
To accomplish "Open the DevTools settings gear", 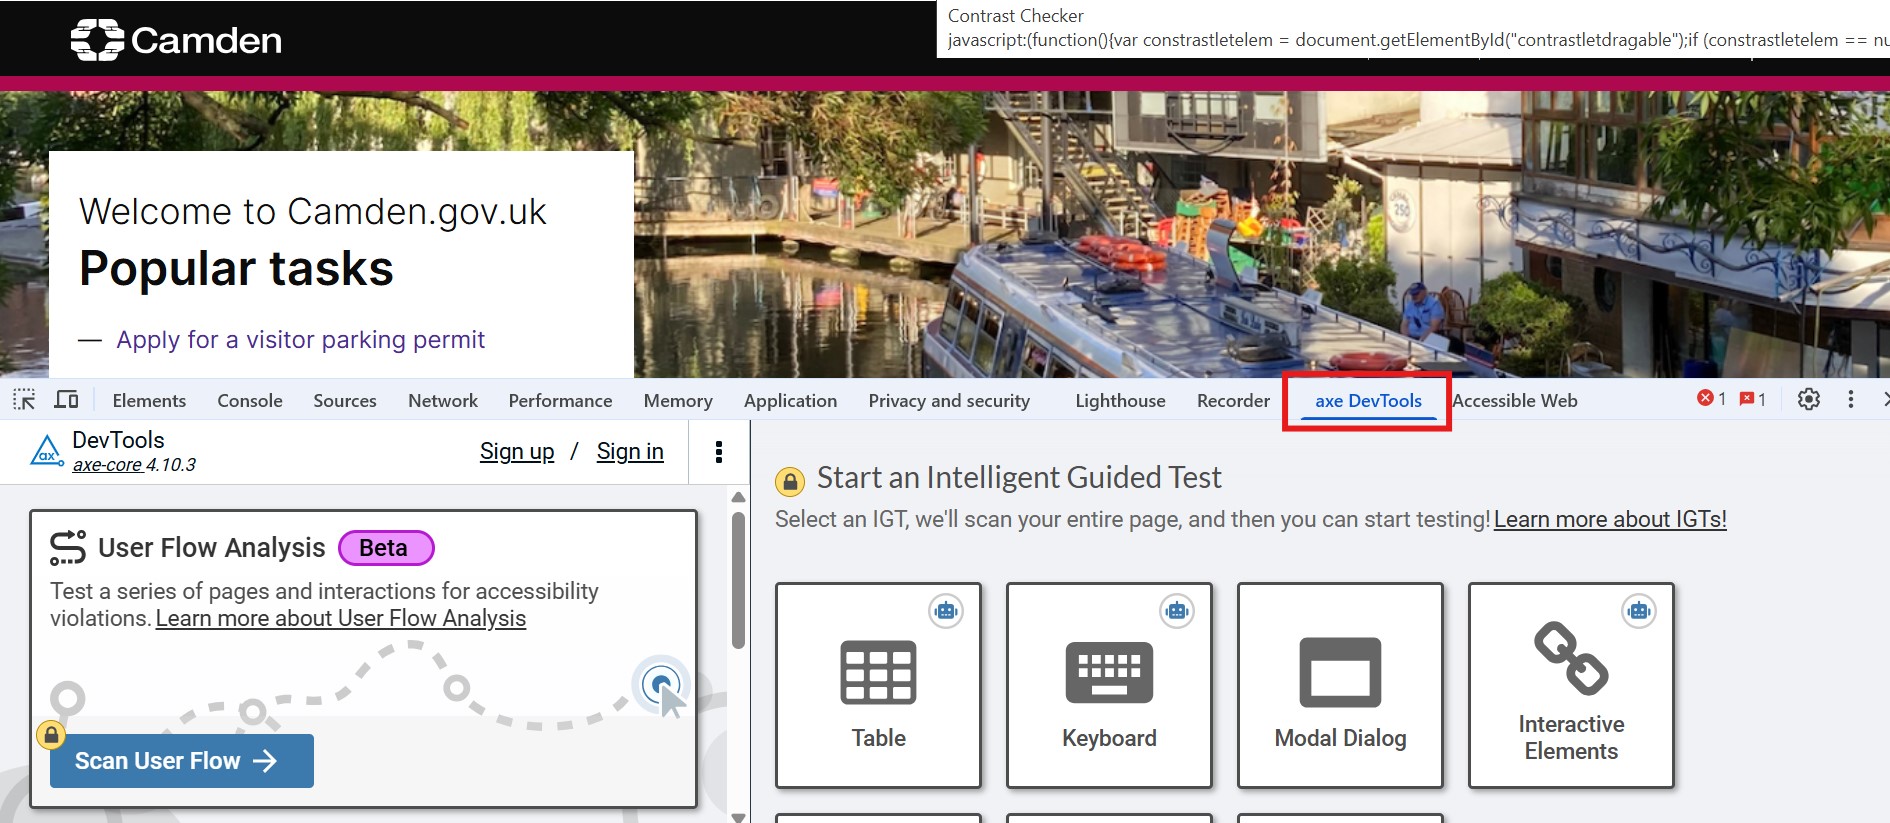I will [x=1808, y=400].
